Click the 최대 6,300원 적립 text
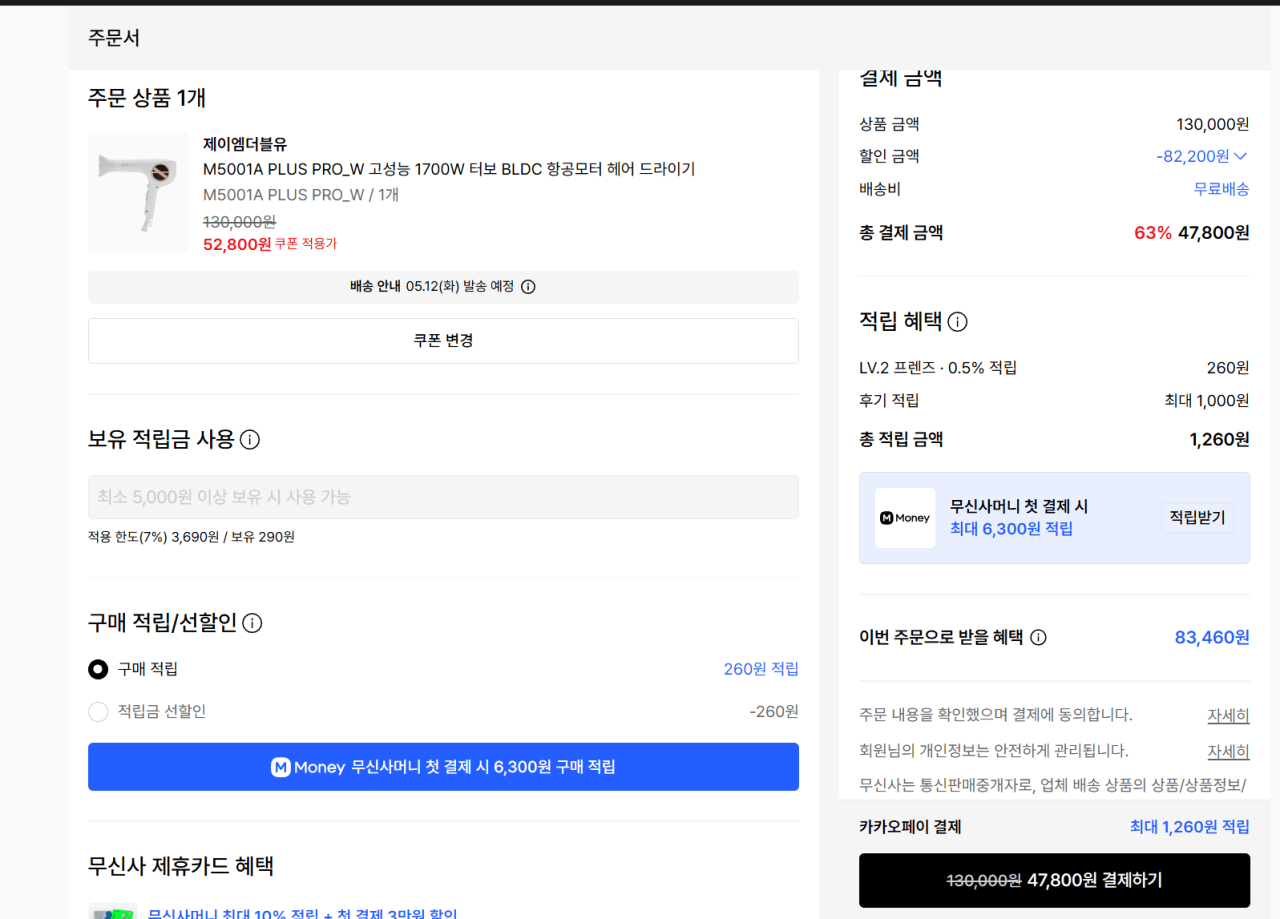1280x919 pixels. click(1011, 529)
